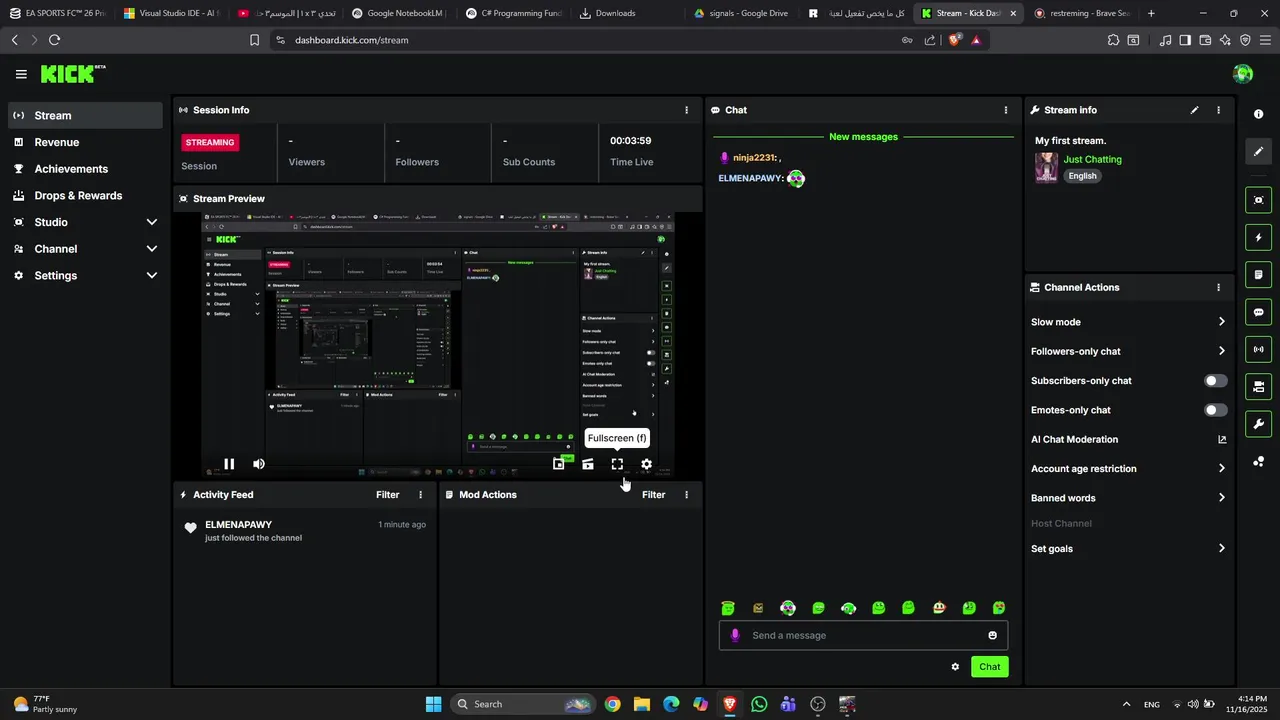Toggle the Chat bubble icon in right sidebar
The width and height of the screenshot is (1280, 720).
(x=1259, y=312)
